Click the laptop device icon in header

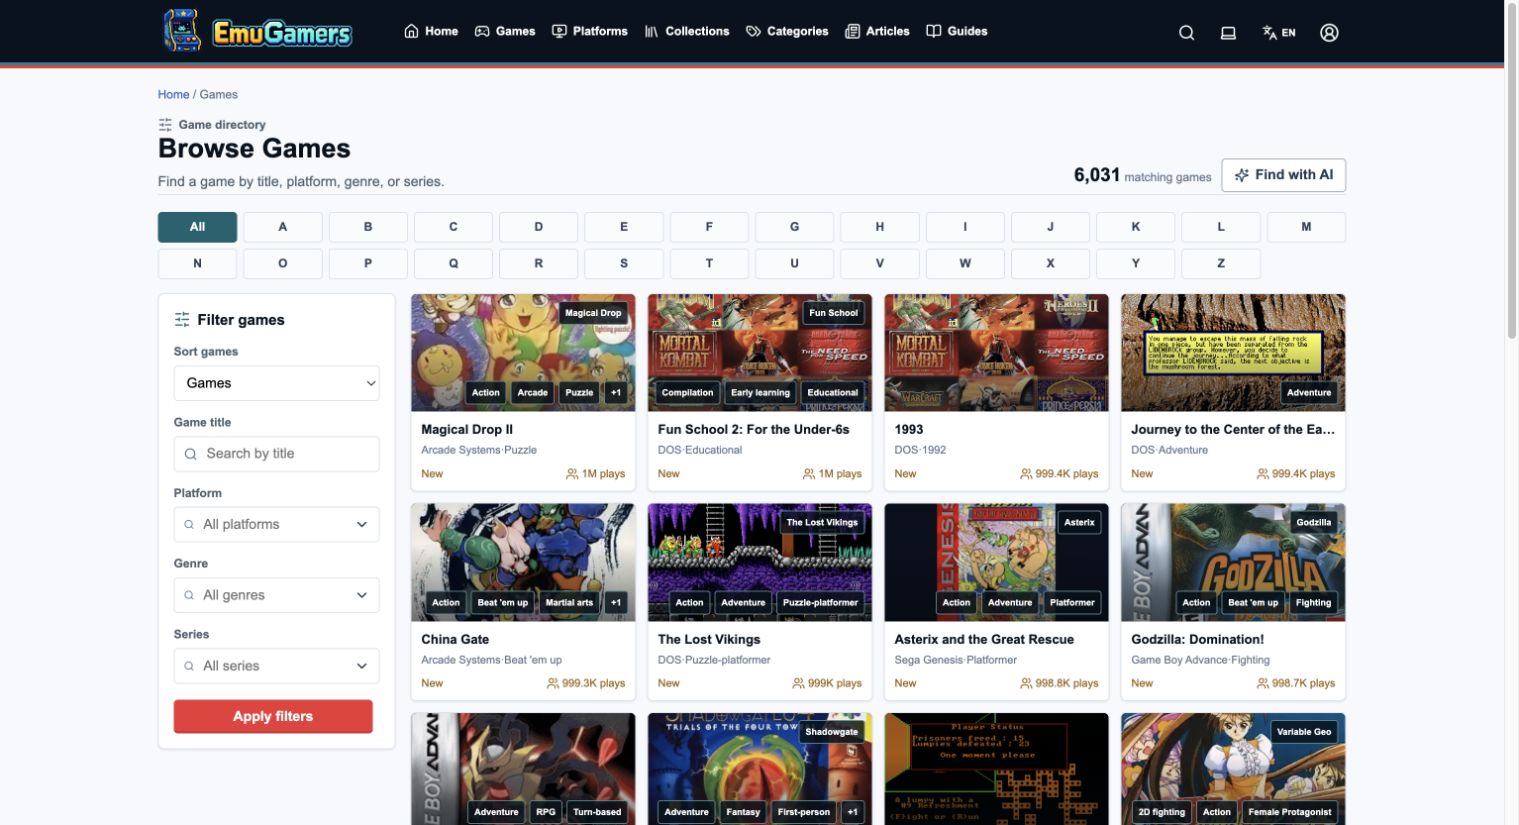pos(1228,32)
